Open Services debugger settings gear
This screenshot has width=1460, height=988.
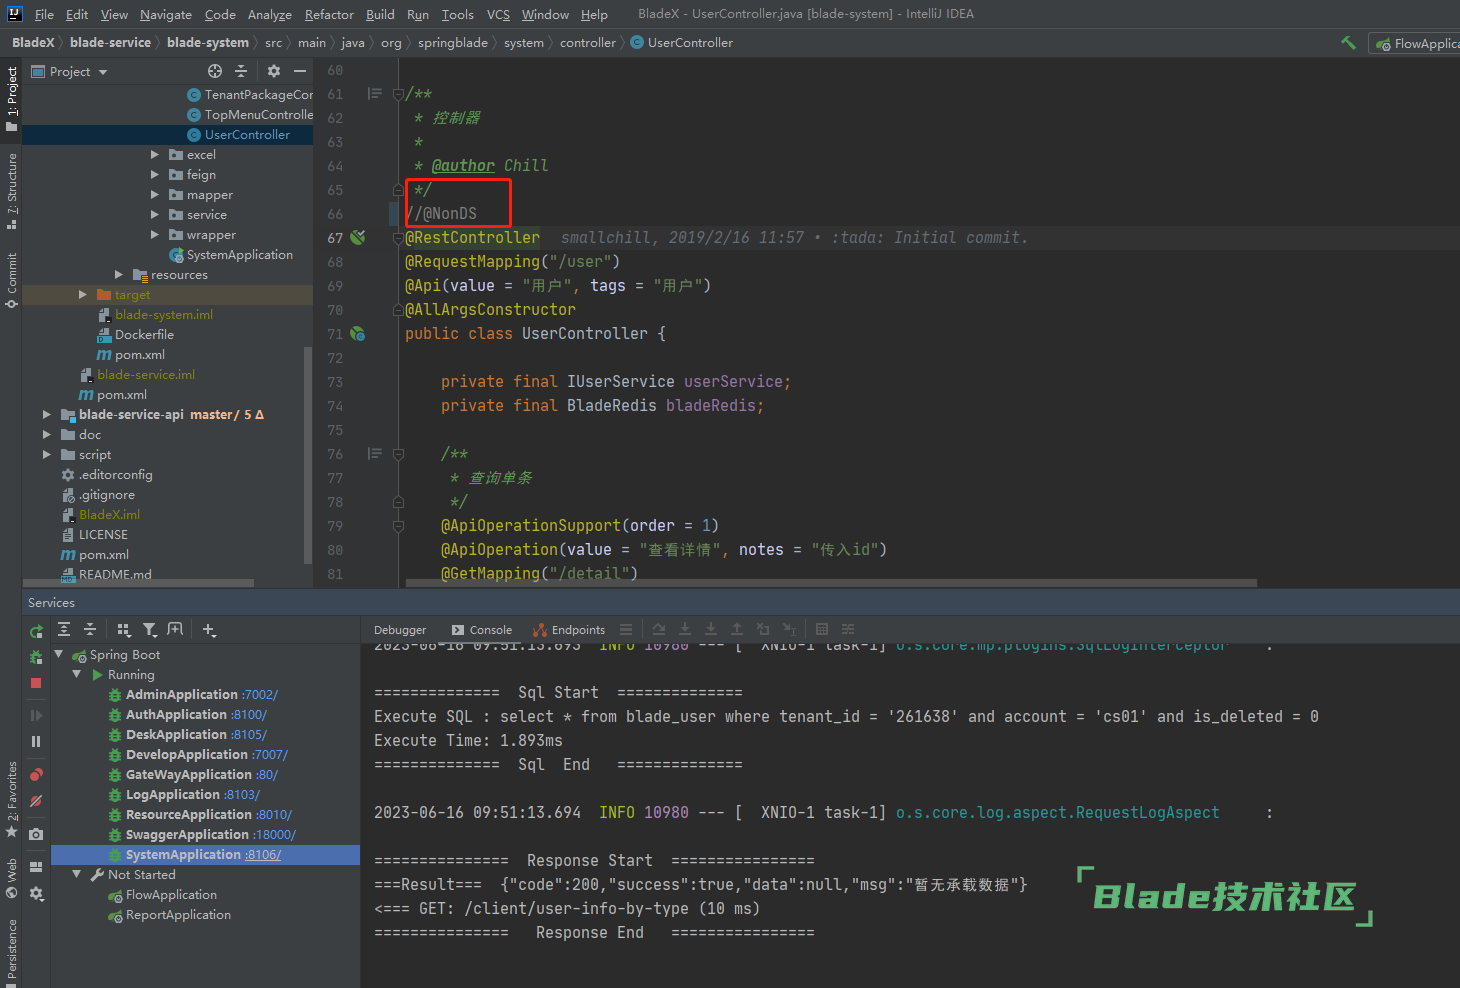pyautogui.click(x=36, y=893)
